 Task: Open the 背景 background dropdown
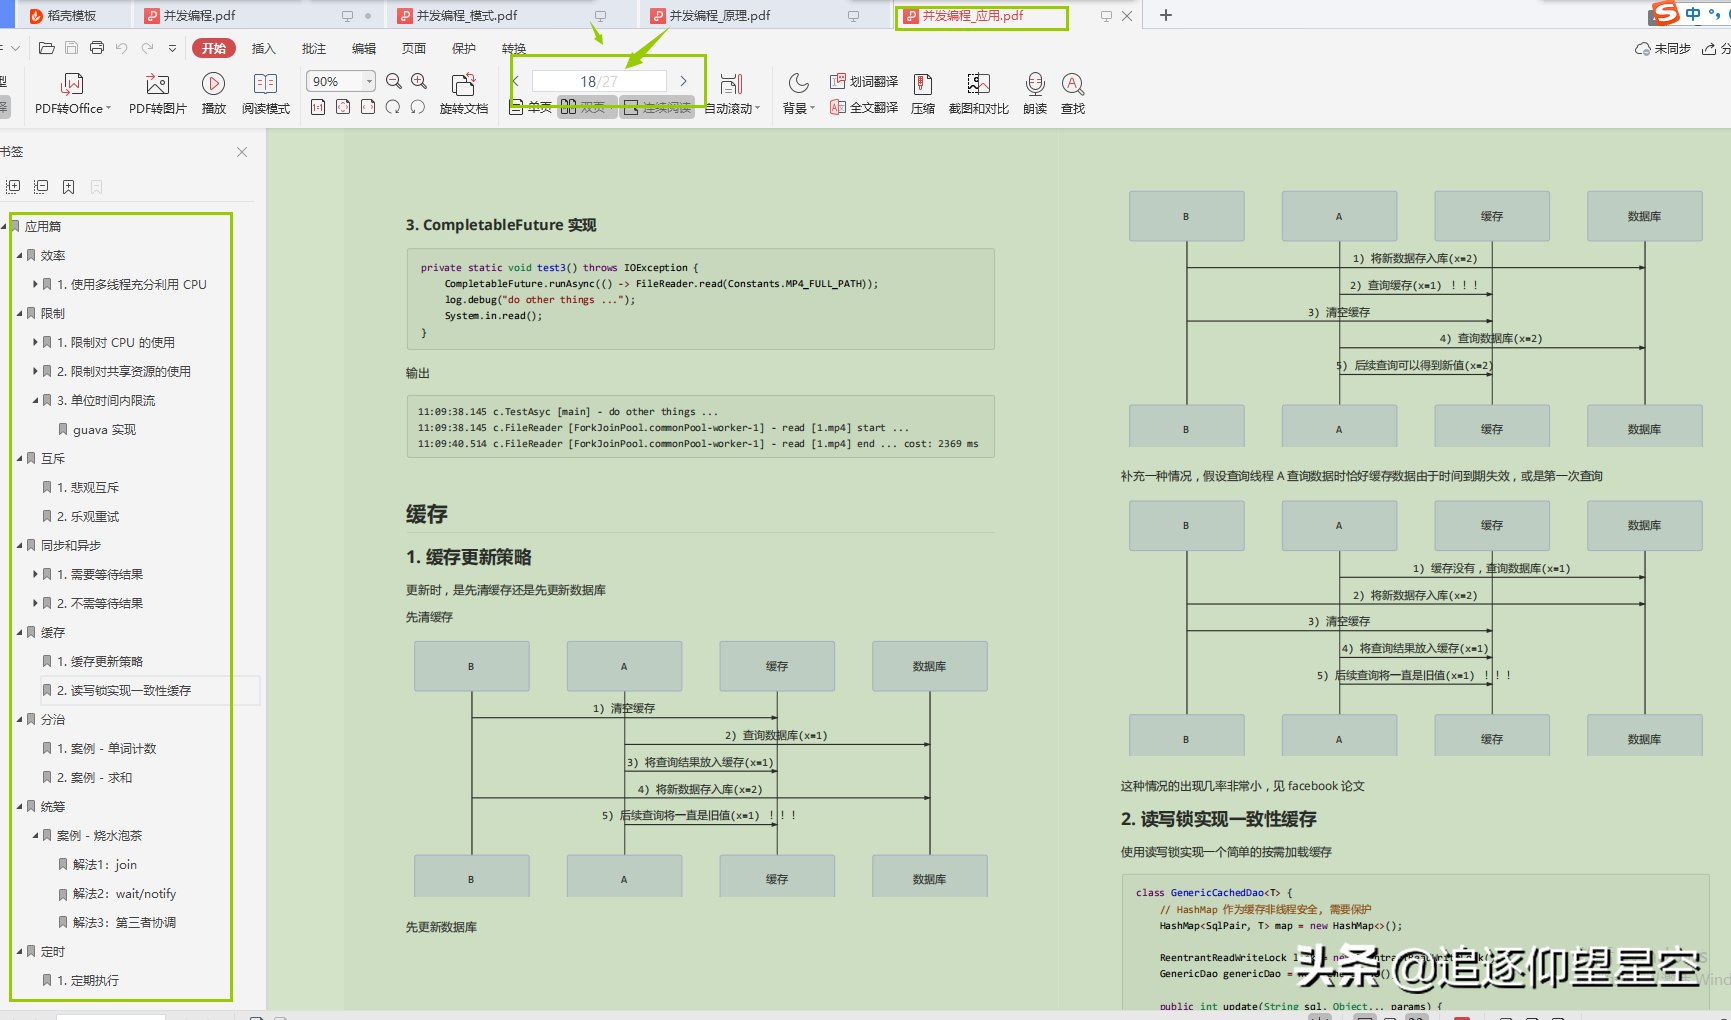point(799,108)
